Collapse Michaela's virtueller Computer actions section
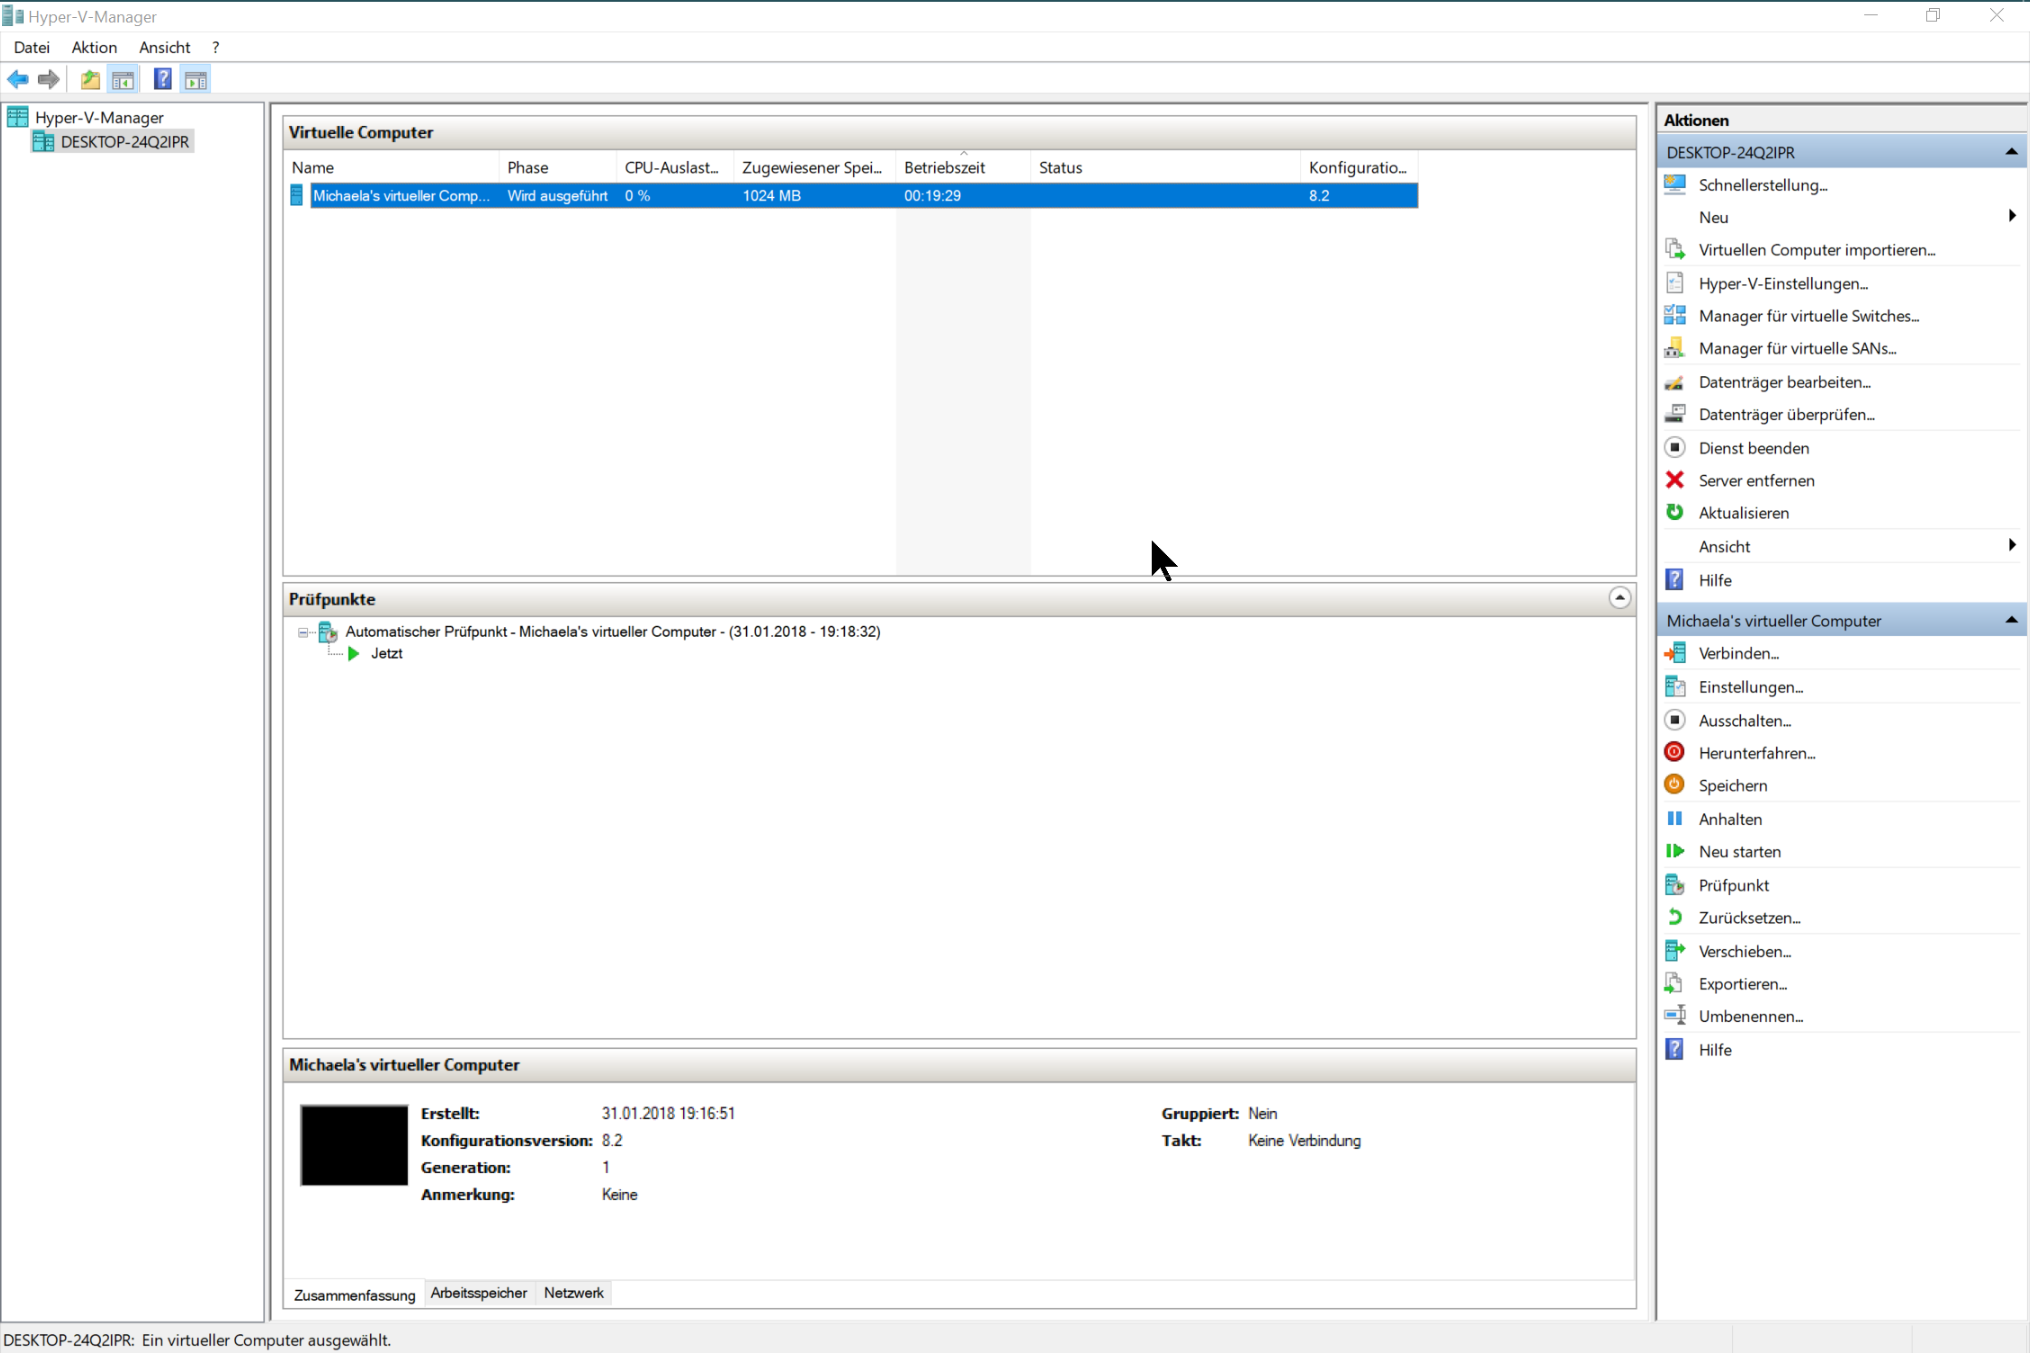This screenshot has height=1353, width=2030. pyautogui.click(x=2011, y=620)
